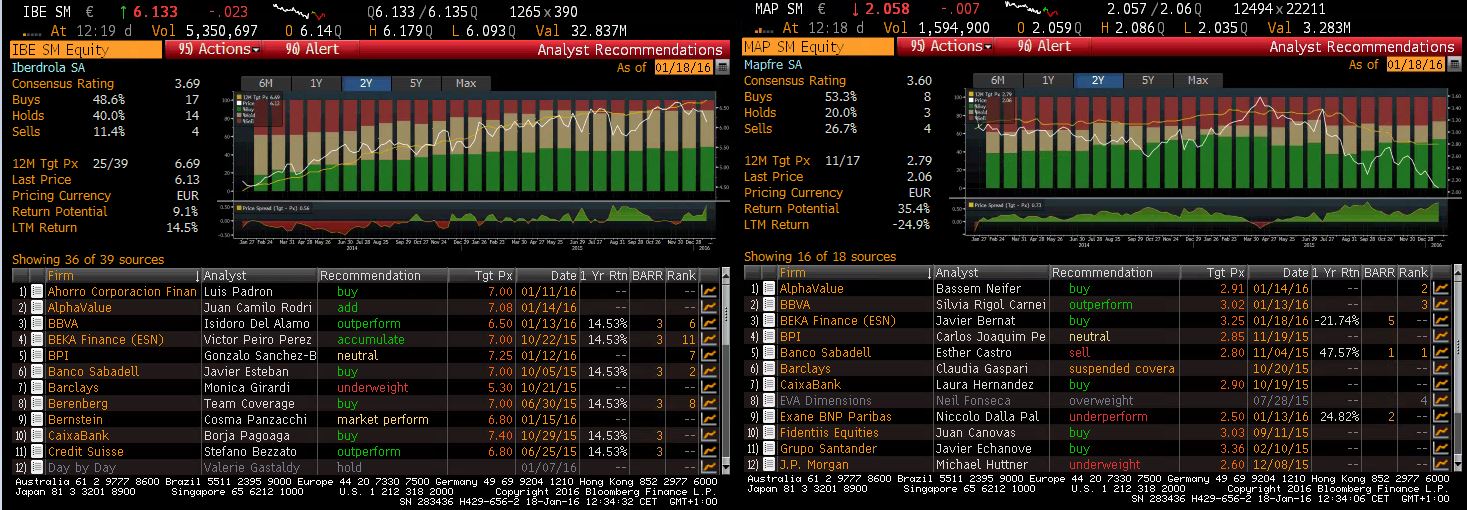The image size is (1467, 510).
Task: Show chart icon on Monica Girardi row
Action: point(709,388)
